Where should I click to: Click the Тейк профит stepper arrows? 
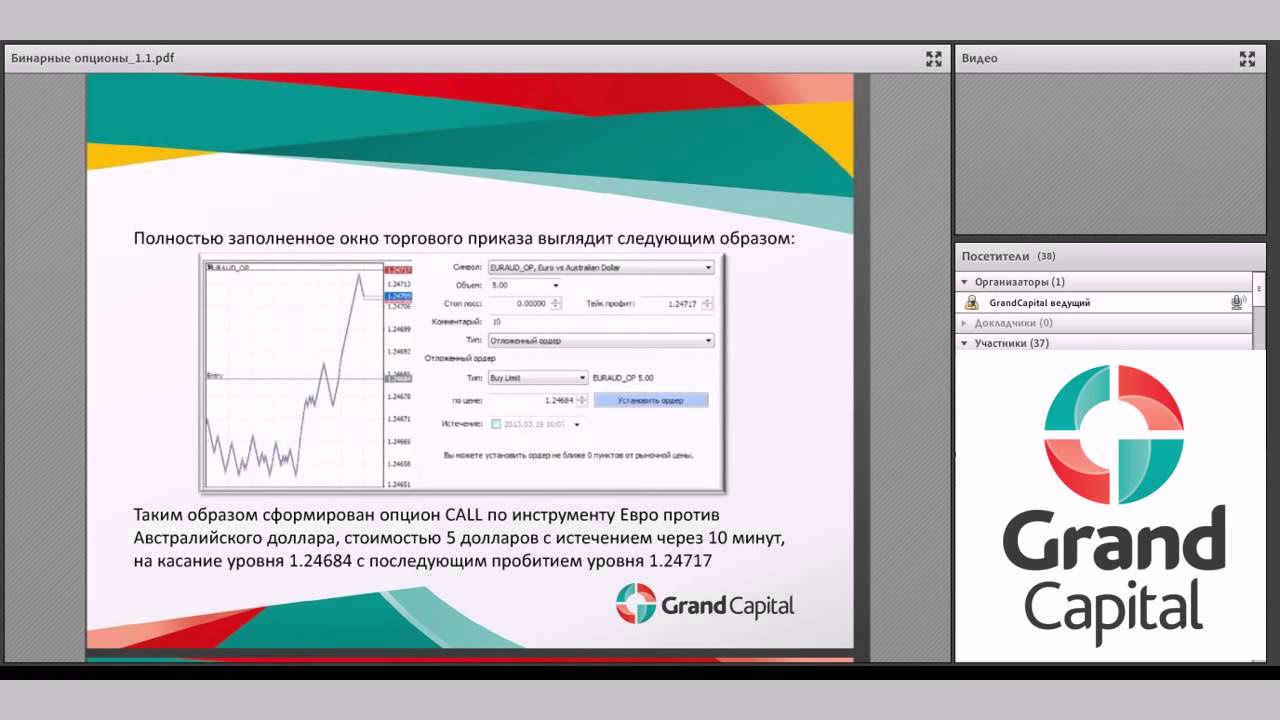[x=706, y=303]
